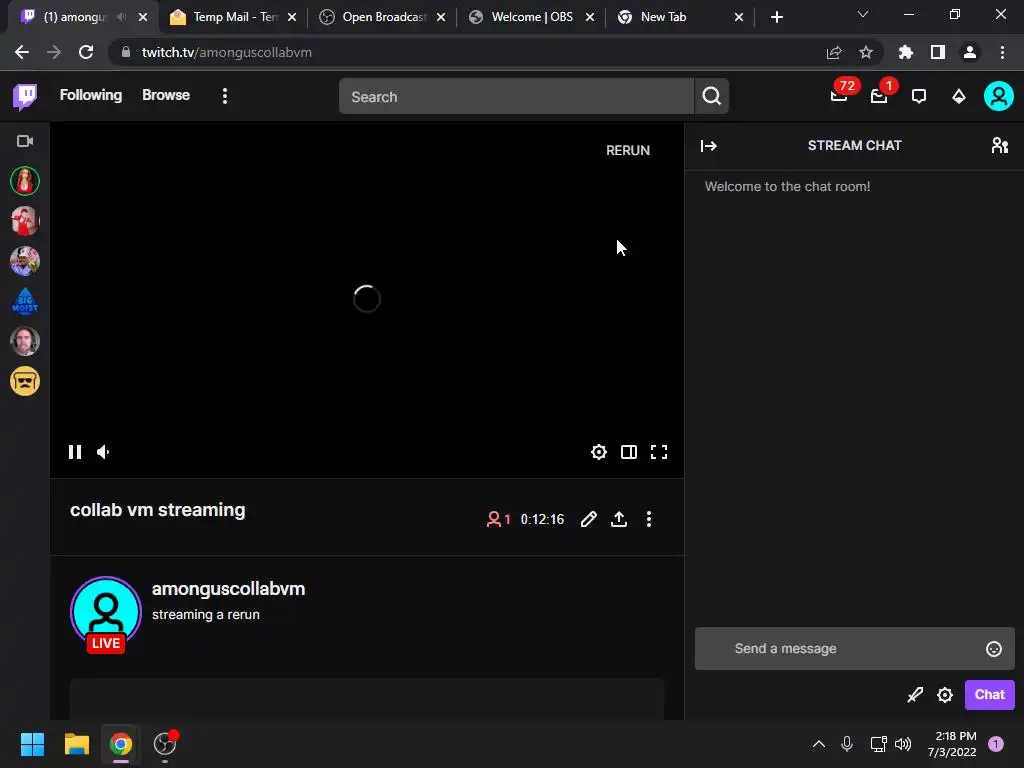Click the followed channels camera icon in sidebar
This screenshot has width=1024, height=768.
pos(25,141)
